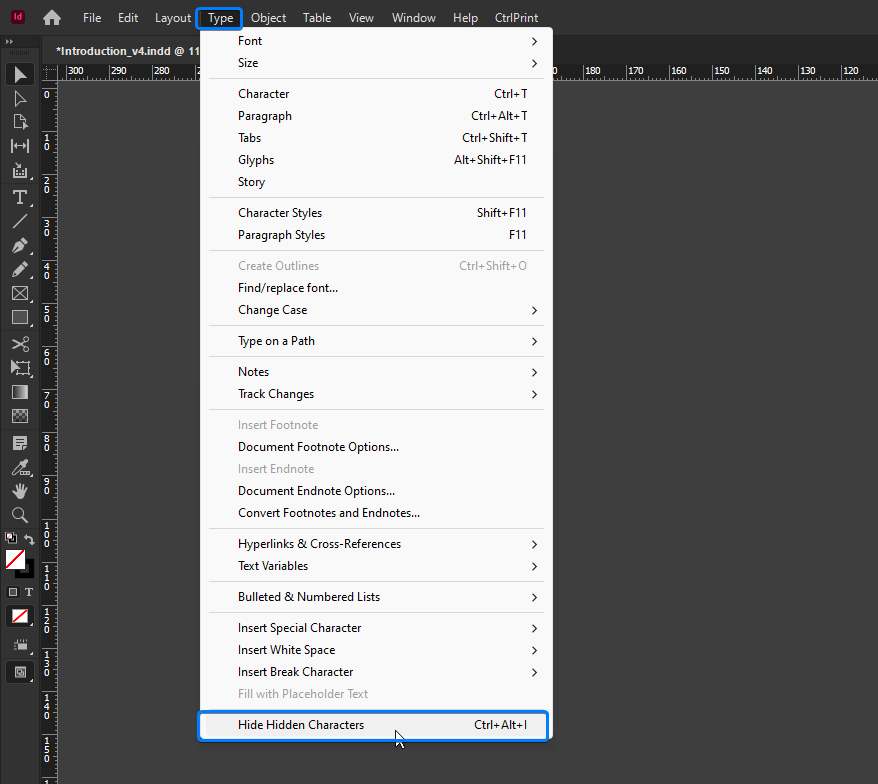Select the Hand tool

[20, 491]
